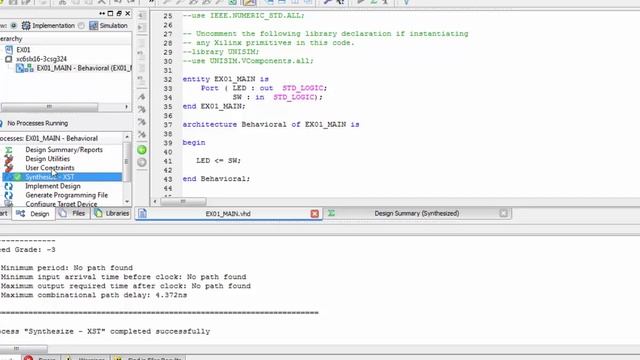The height and width of the screenshot is (360, 640).
Task: Click line number 41 in editor gutter
Action: point(168,161)
